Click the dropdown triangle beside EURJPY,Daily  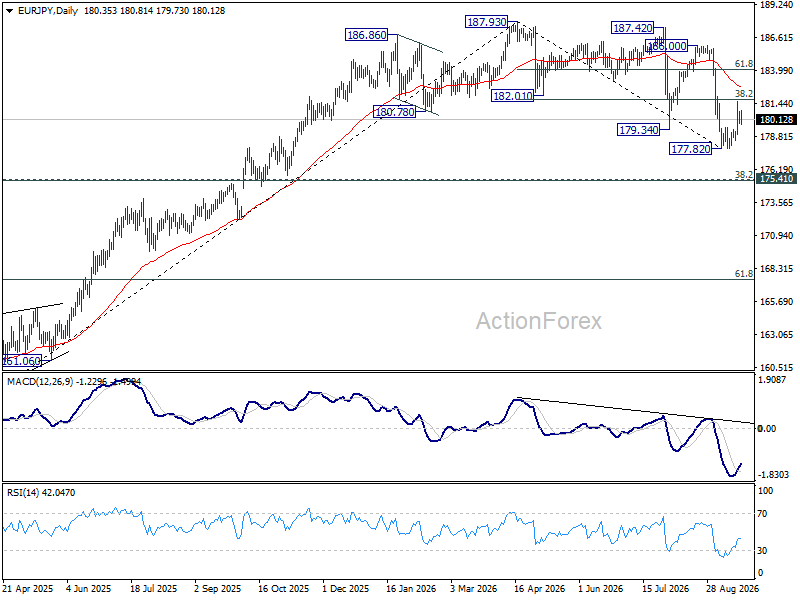click(x=10, y=11)
